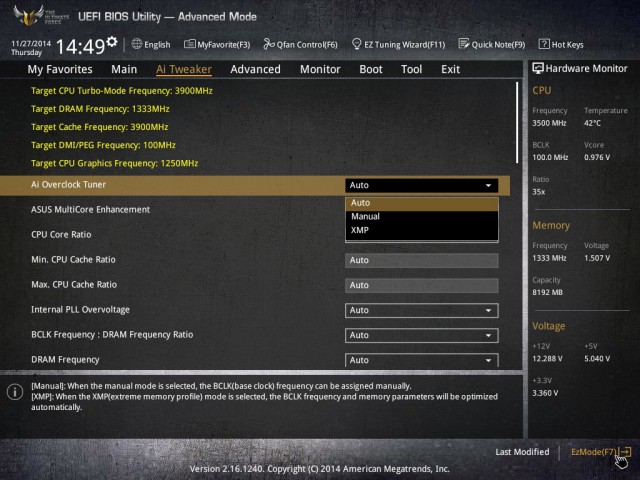Switch to EzMode(F7)
The width and height of the screenshot is (640, 480).
pyautogui.click(x=601, y=452)
